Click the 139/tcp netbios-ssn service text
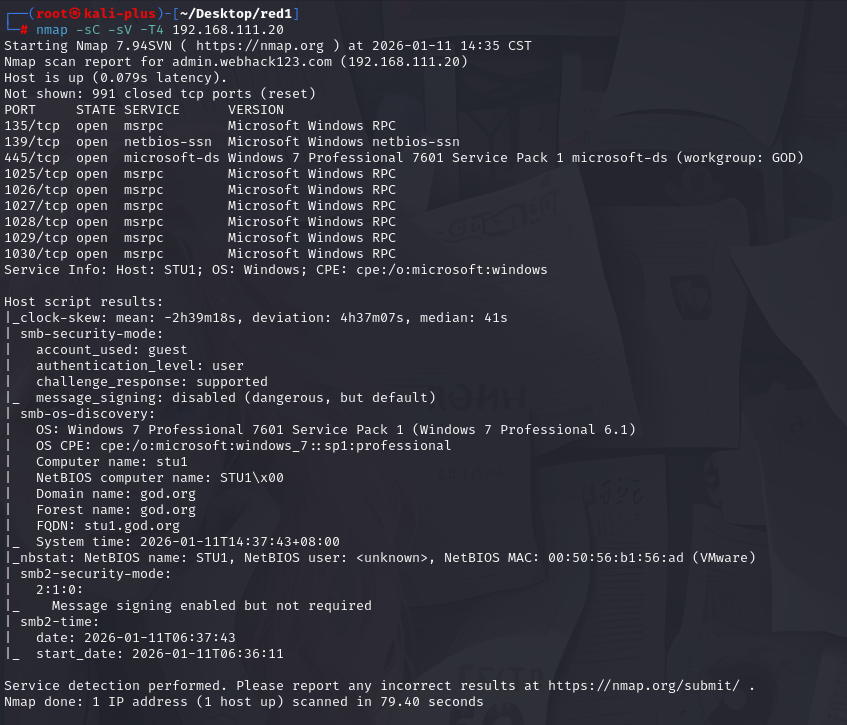Viewport: 847px width, 725px height. click(168, 142)
